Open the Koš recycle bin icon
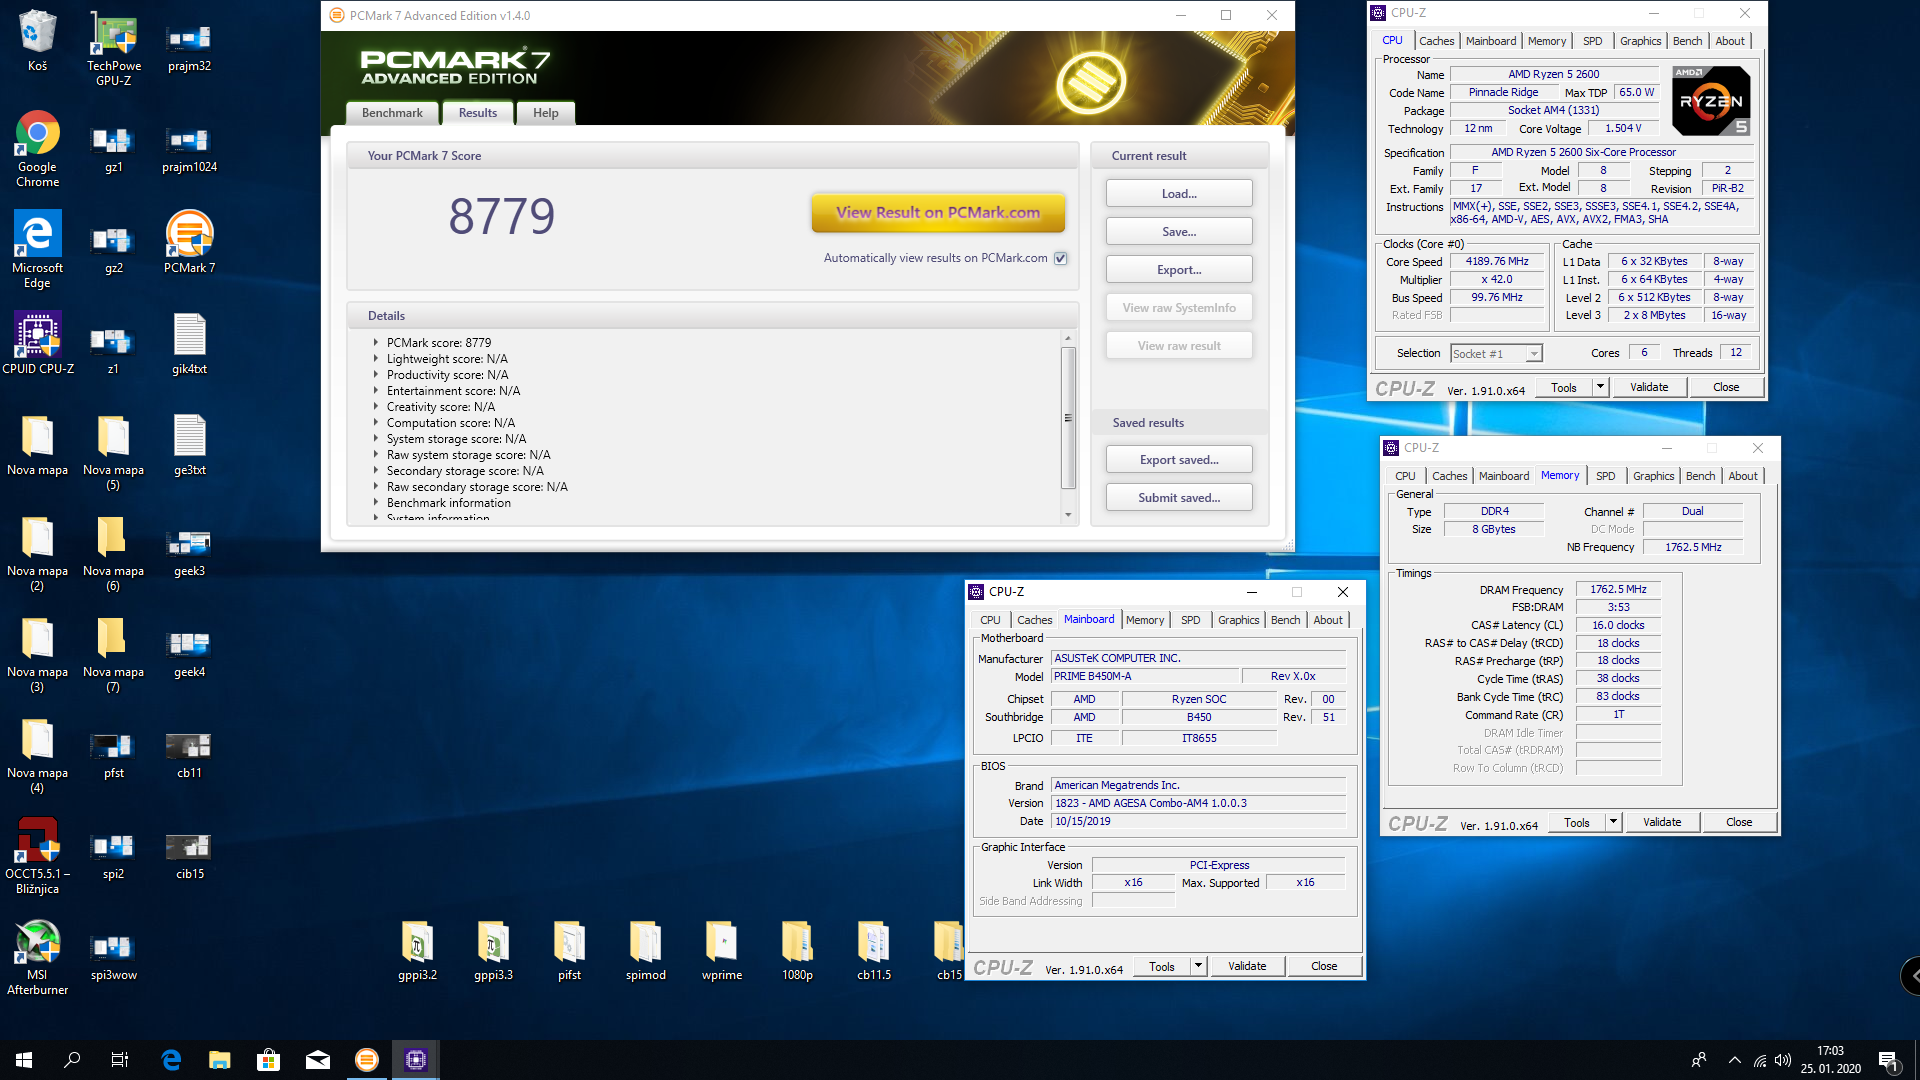 coord(37,41)
